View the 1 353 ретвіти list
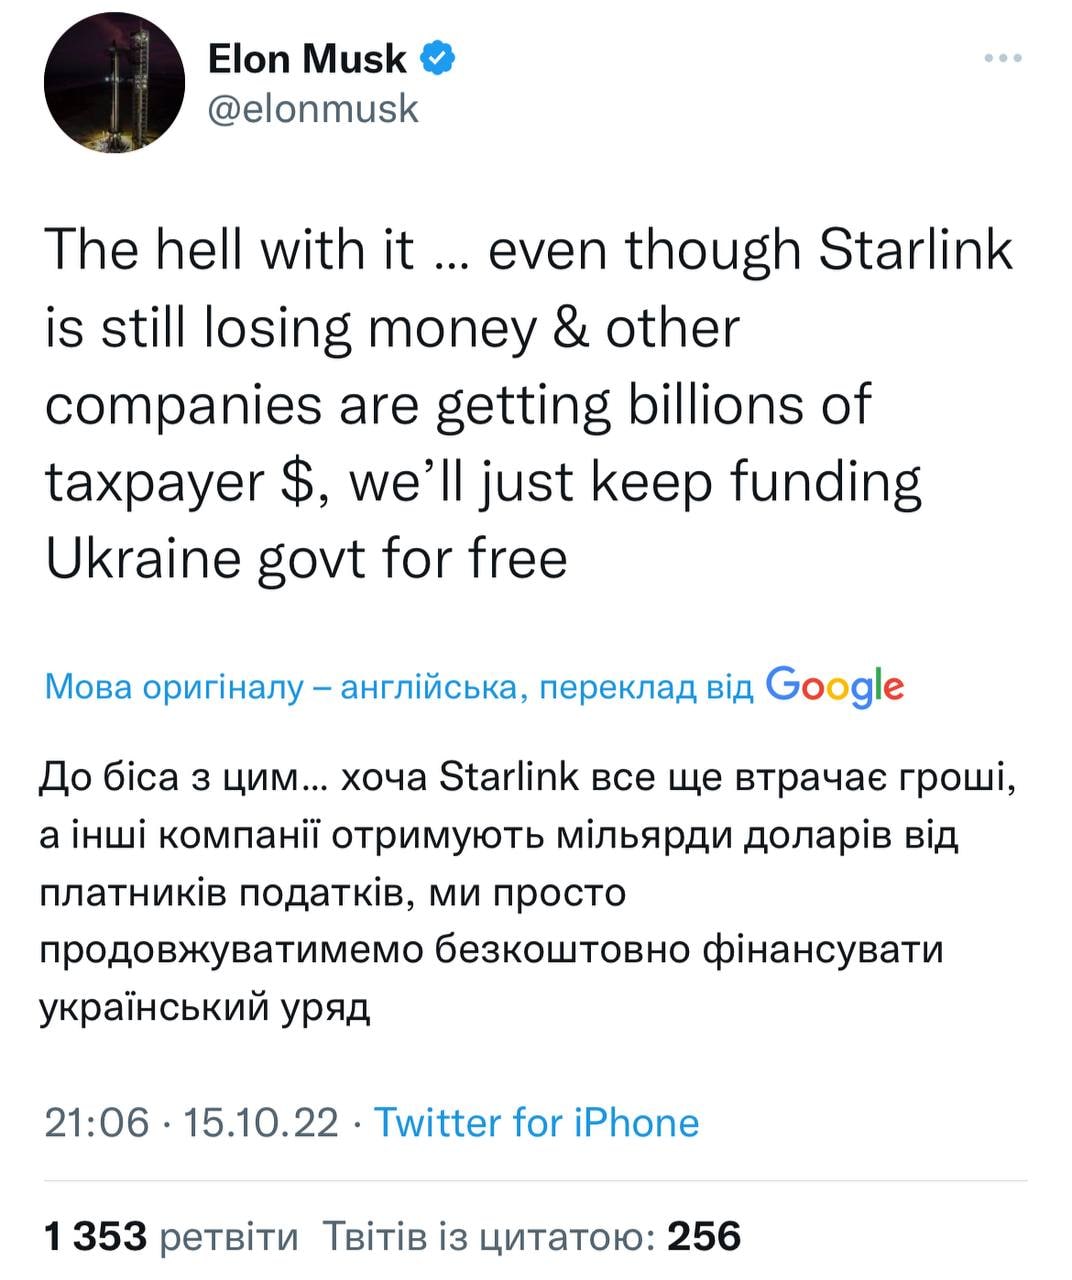1072x1280 pixels. [x=171, y=1236]
